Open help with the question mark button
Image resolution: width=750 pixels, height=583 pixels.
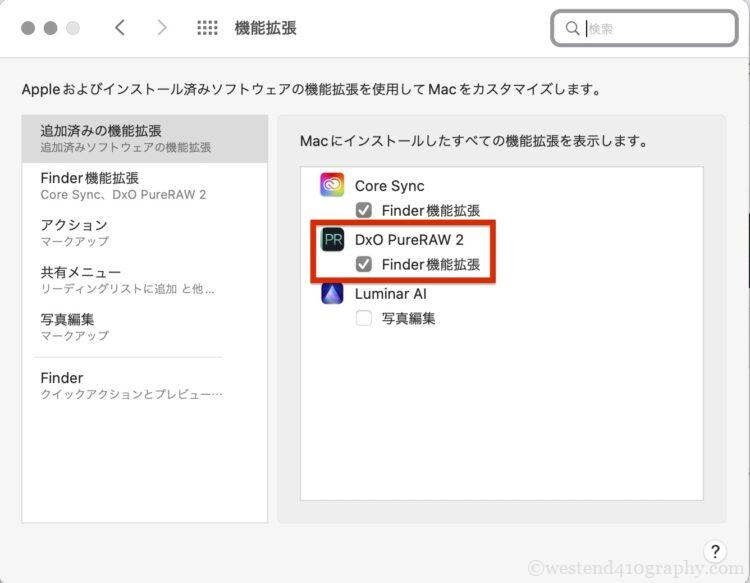click(715, 551)
